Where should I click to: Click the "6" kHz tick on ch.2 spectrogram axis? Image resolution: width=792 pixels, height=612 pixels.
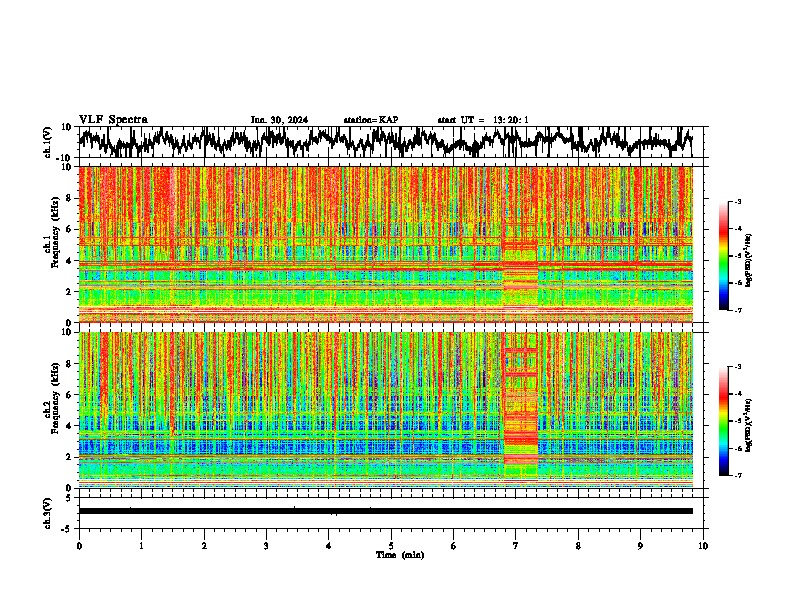(x=69, y=395)
